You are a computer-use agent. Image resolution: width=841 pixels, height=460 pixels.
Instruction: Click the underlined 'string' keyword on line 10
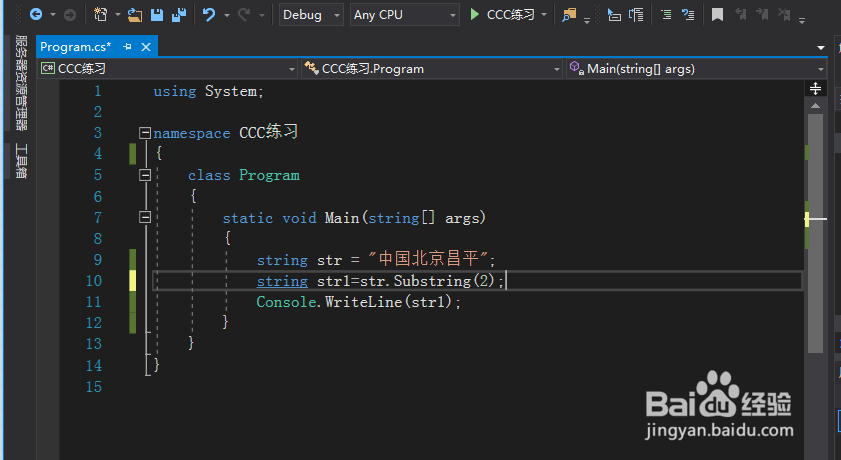(x=282, y=281)
